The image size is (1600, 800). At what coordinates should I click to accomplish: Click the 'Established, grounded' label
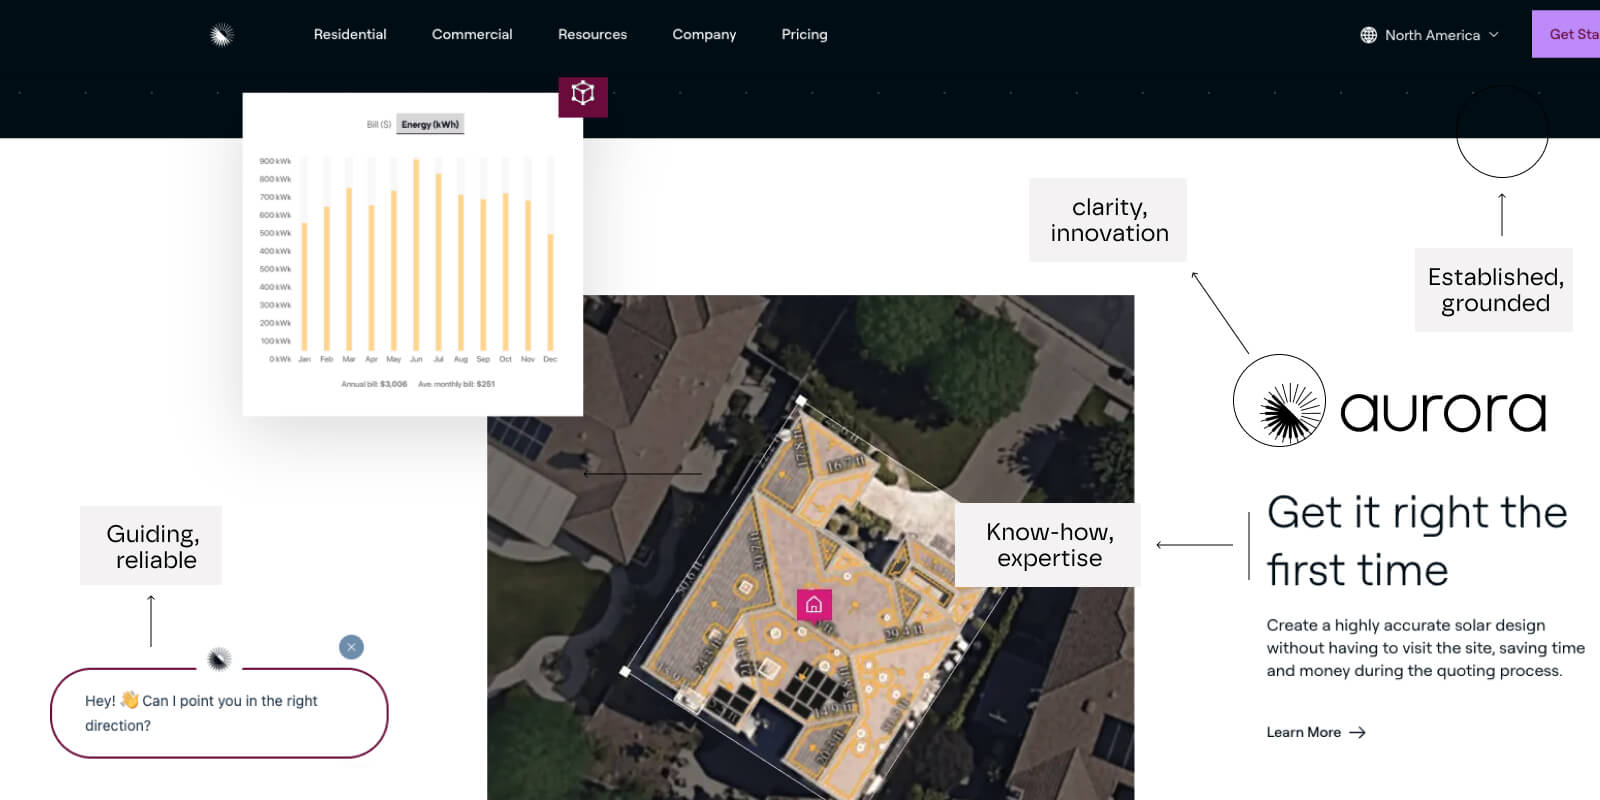tap(1494, 290)
